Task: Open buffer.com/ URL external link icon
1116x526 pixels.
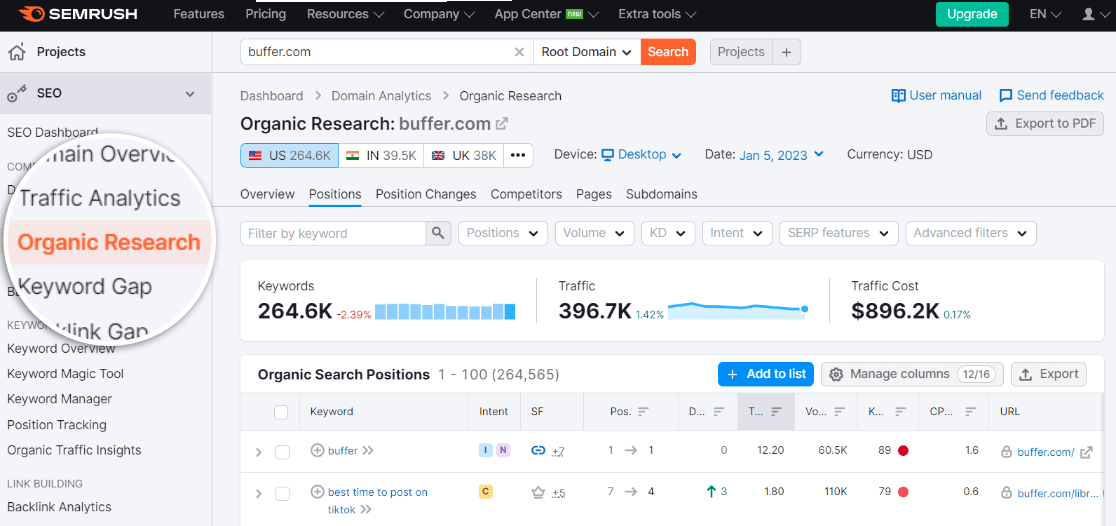Action: coord(1086,451)
